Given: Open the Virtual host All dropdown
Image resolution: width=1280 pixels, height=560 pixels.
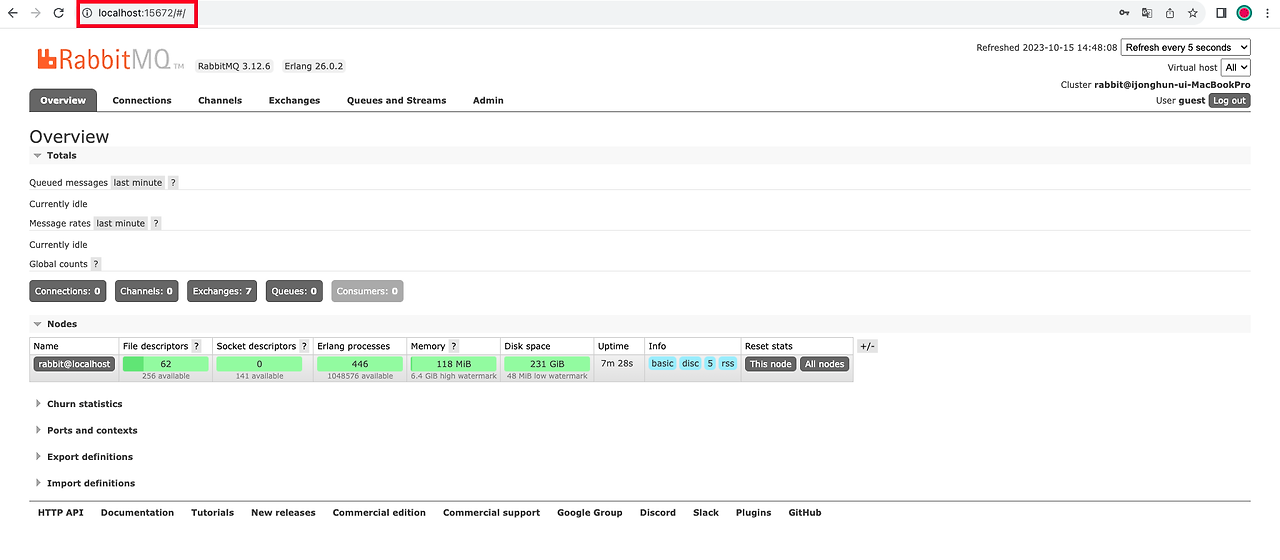Looking at the screenshot, I should 1236,67.
